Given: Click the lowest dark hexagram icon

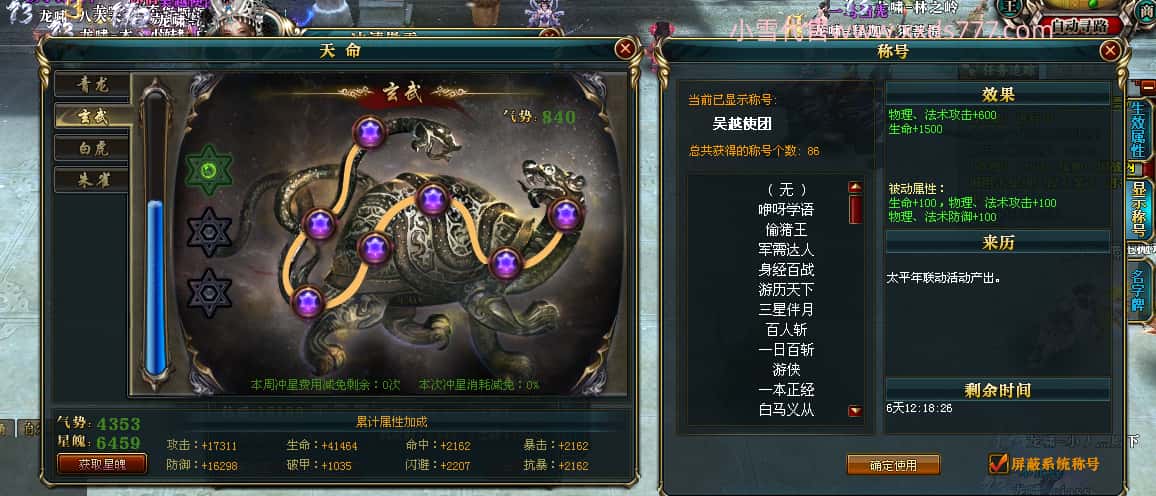Looking at the screenshot, I should coord(209,293).
